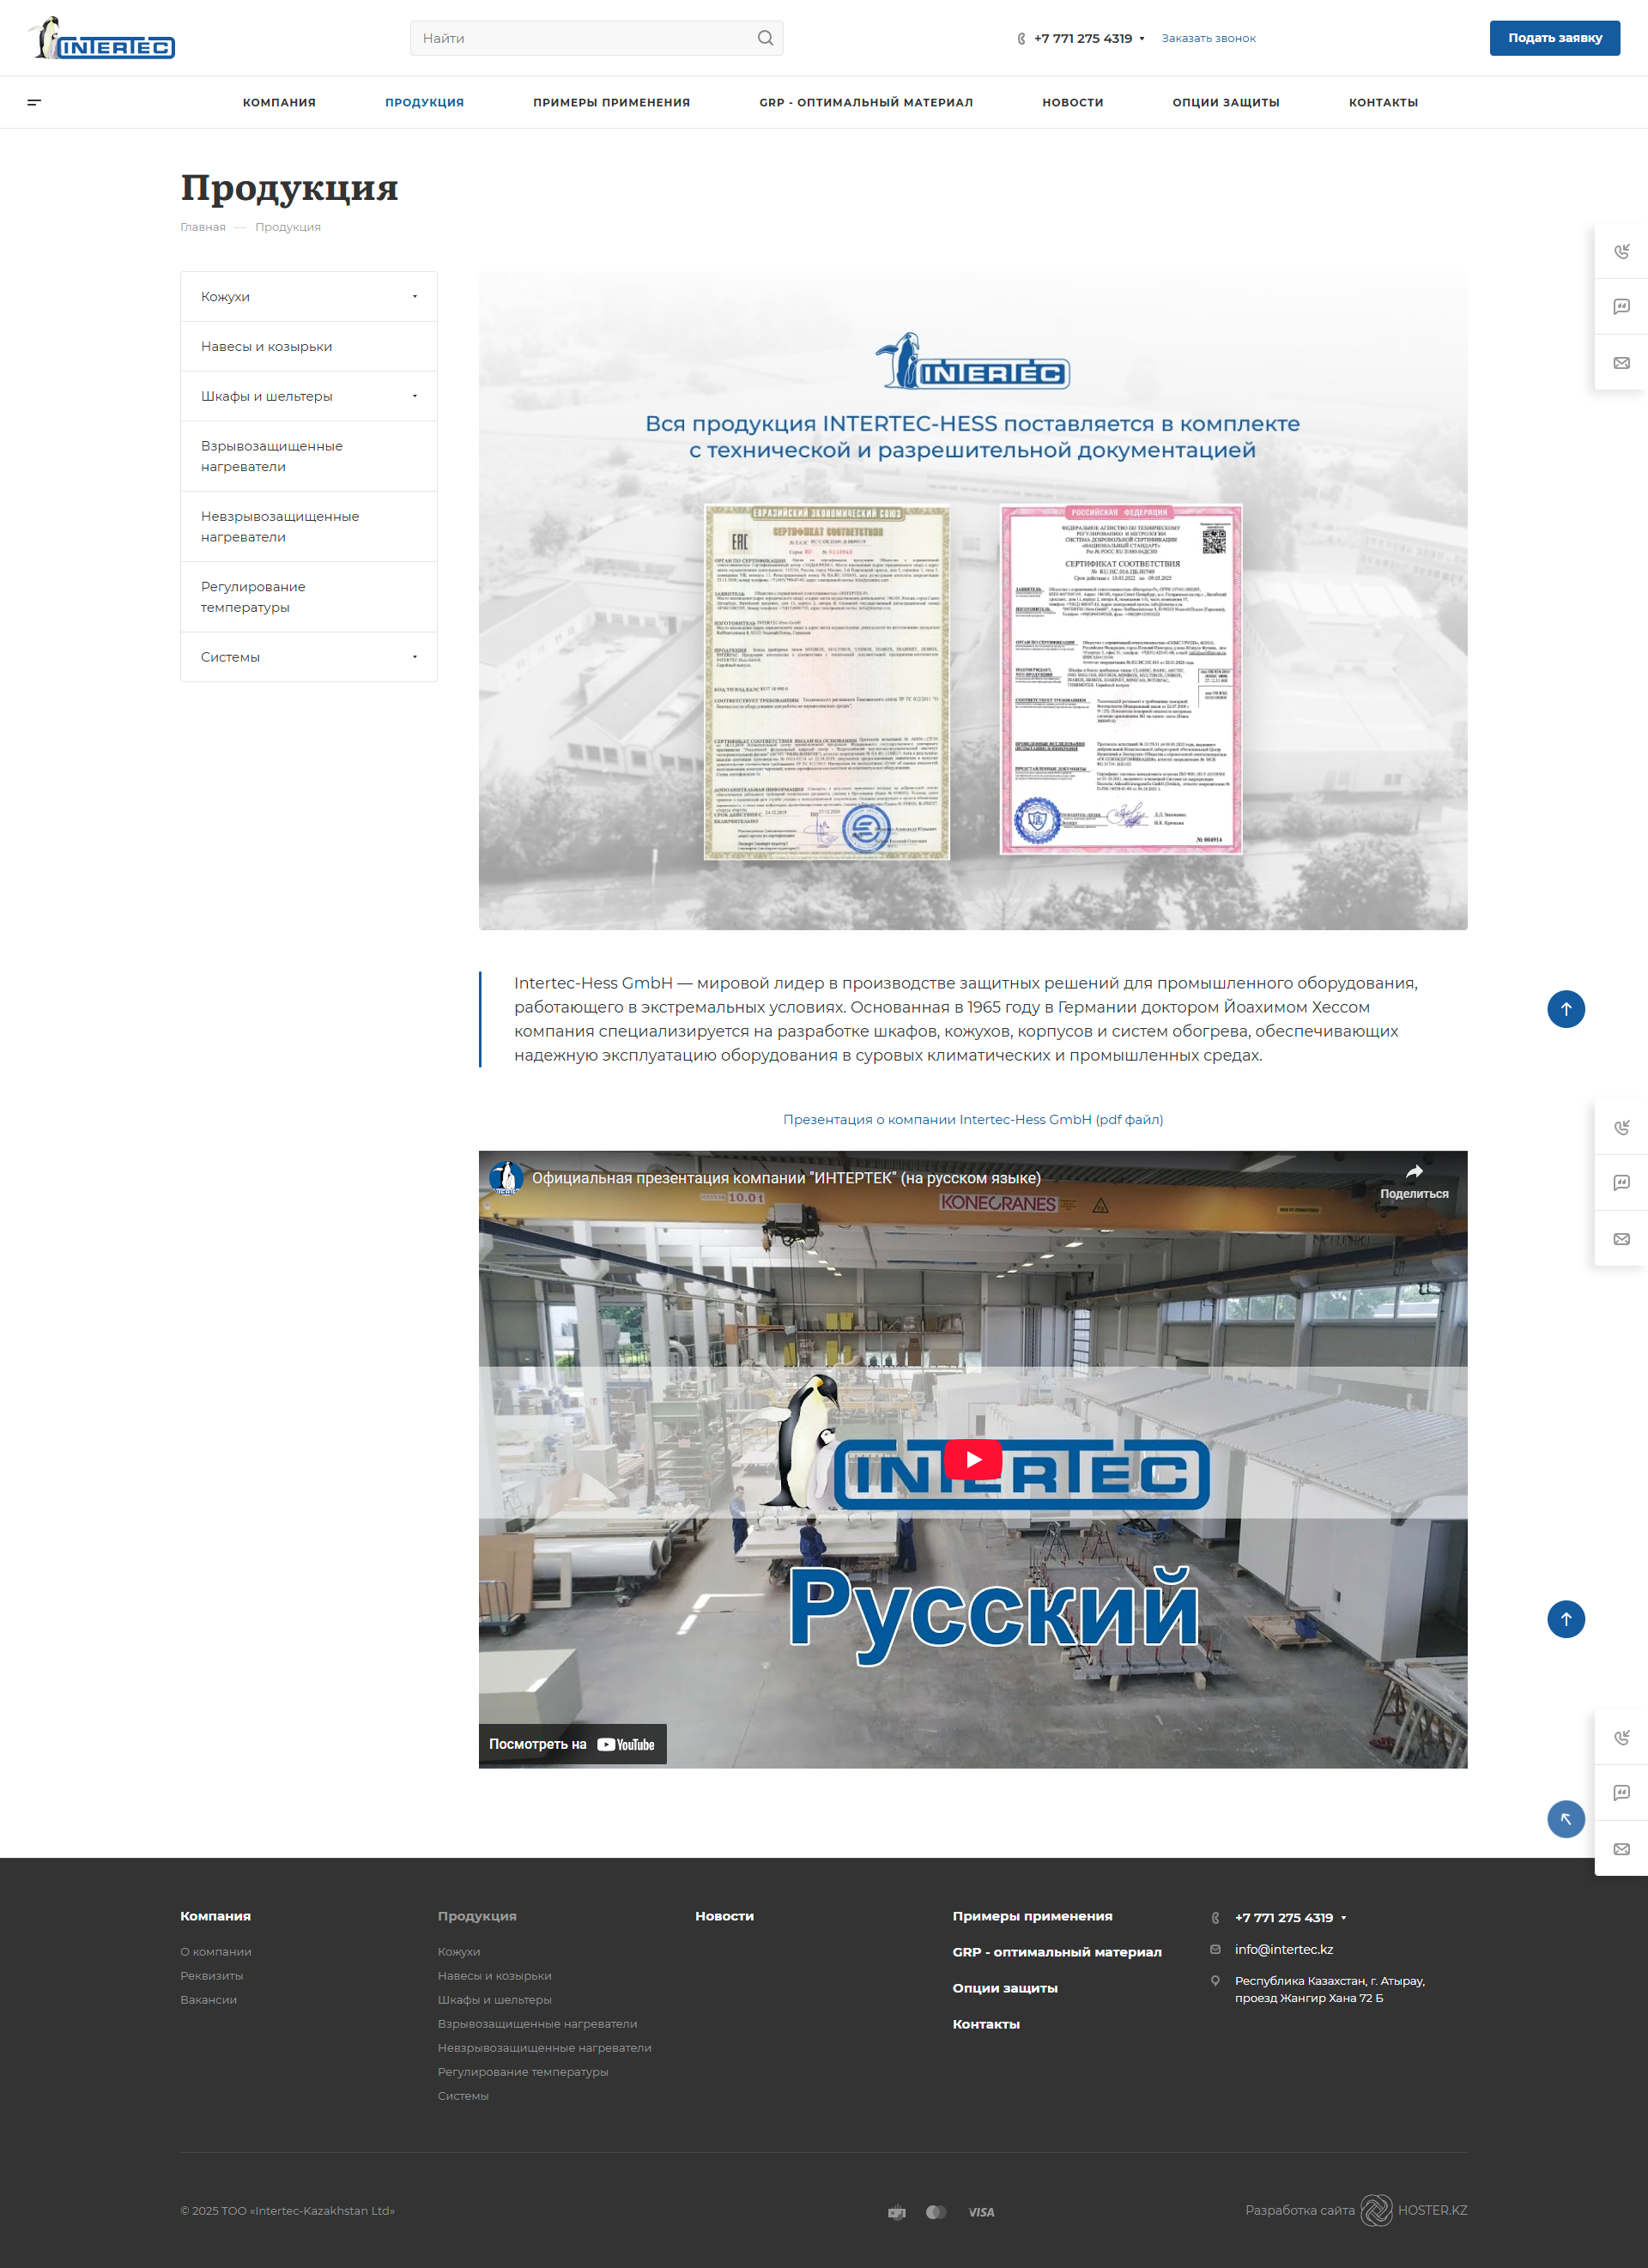
Task: Select the Системы sidebar category label
Action: [x=230, y=657]
